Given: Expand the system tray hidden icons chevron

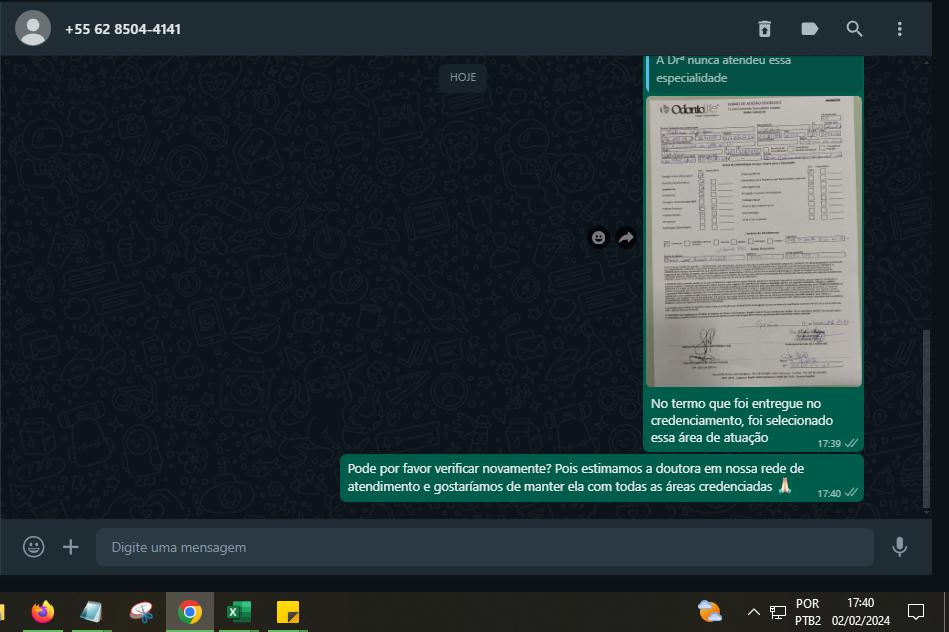Looking at the screenshot, I should click(x=754, y=612).
